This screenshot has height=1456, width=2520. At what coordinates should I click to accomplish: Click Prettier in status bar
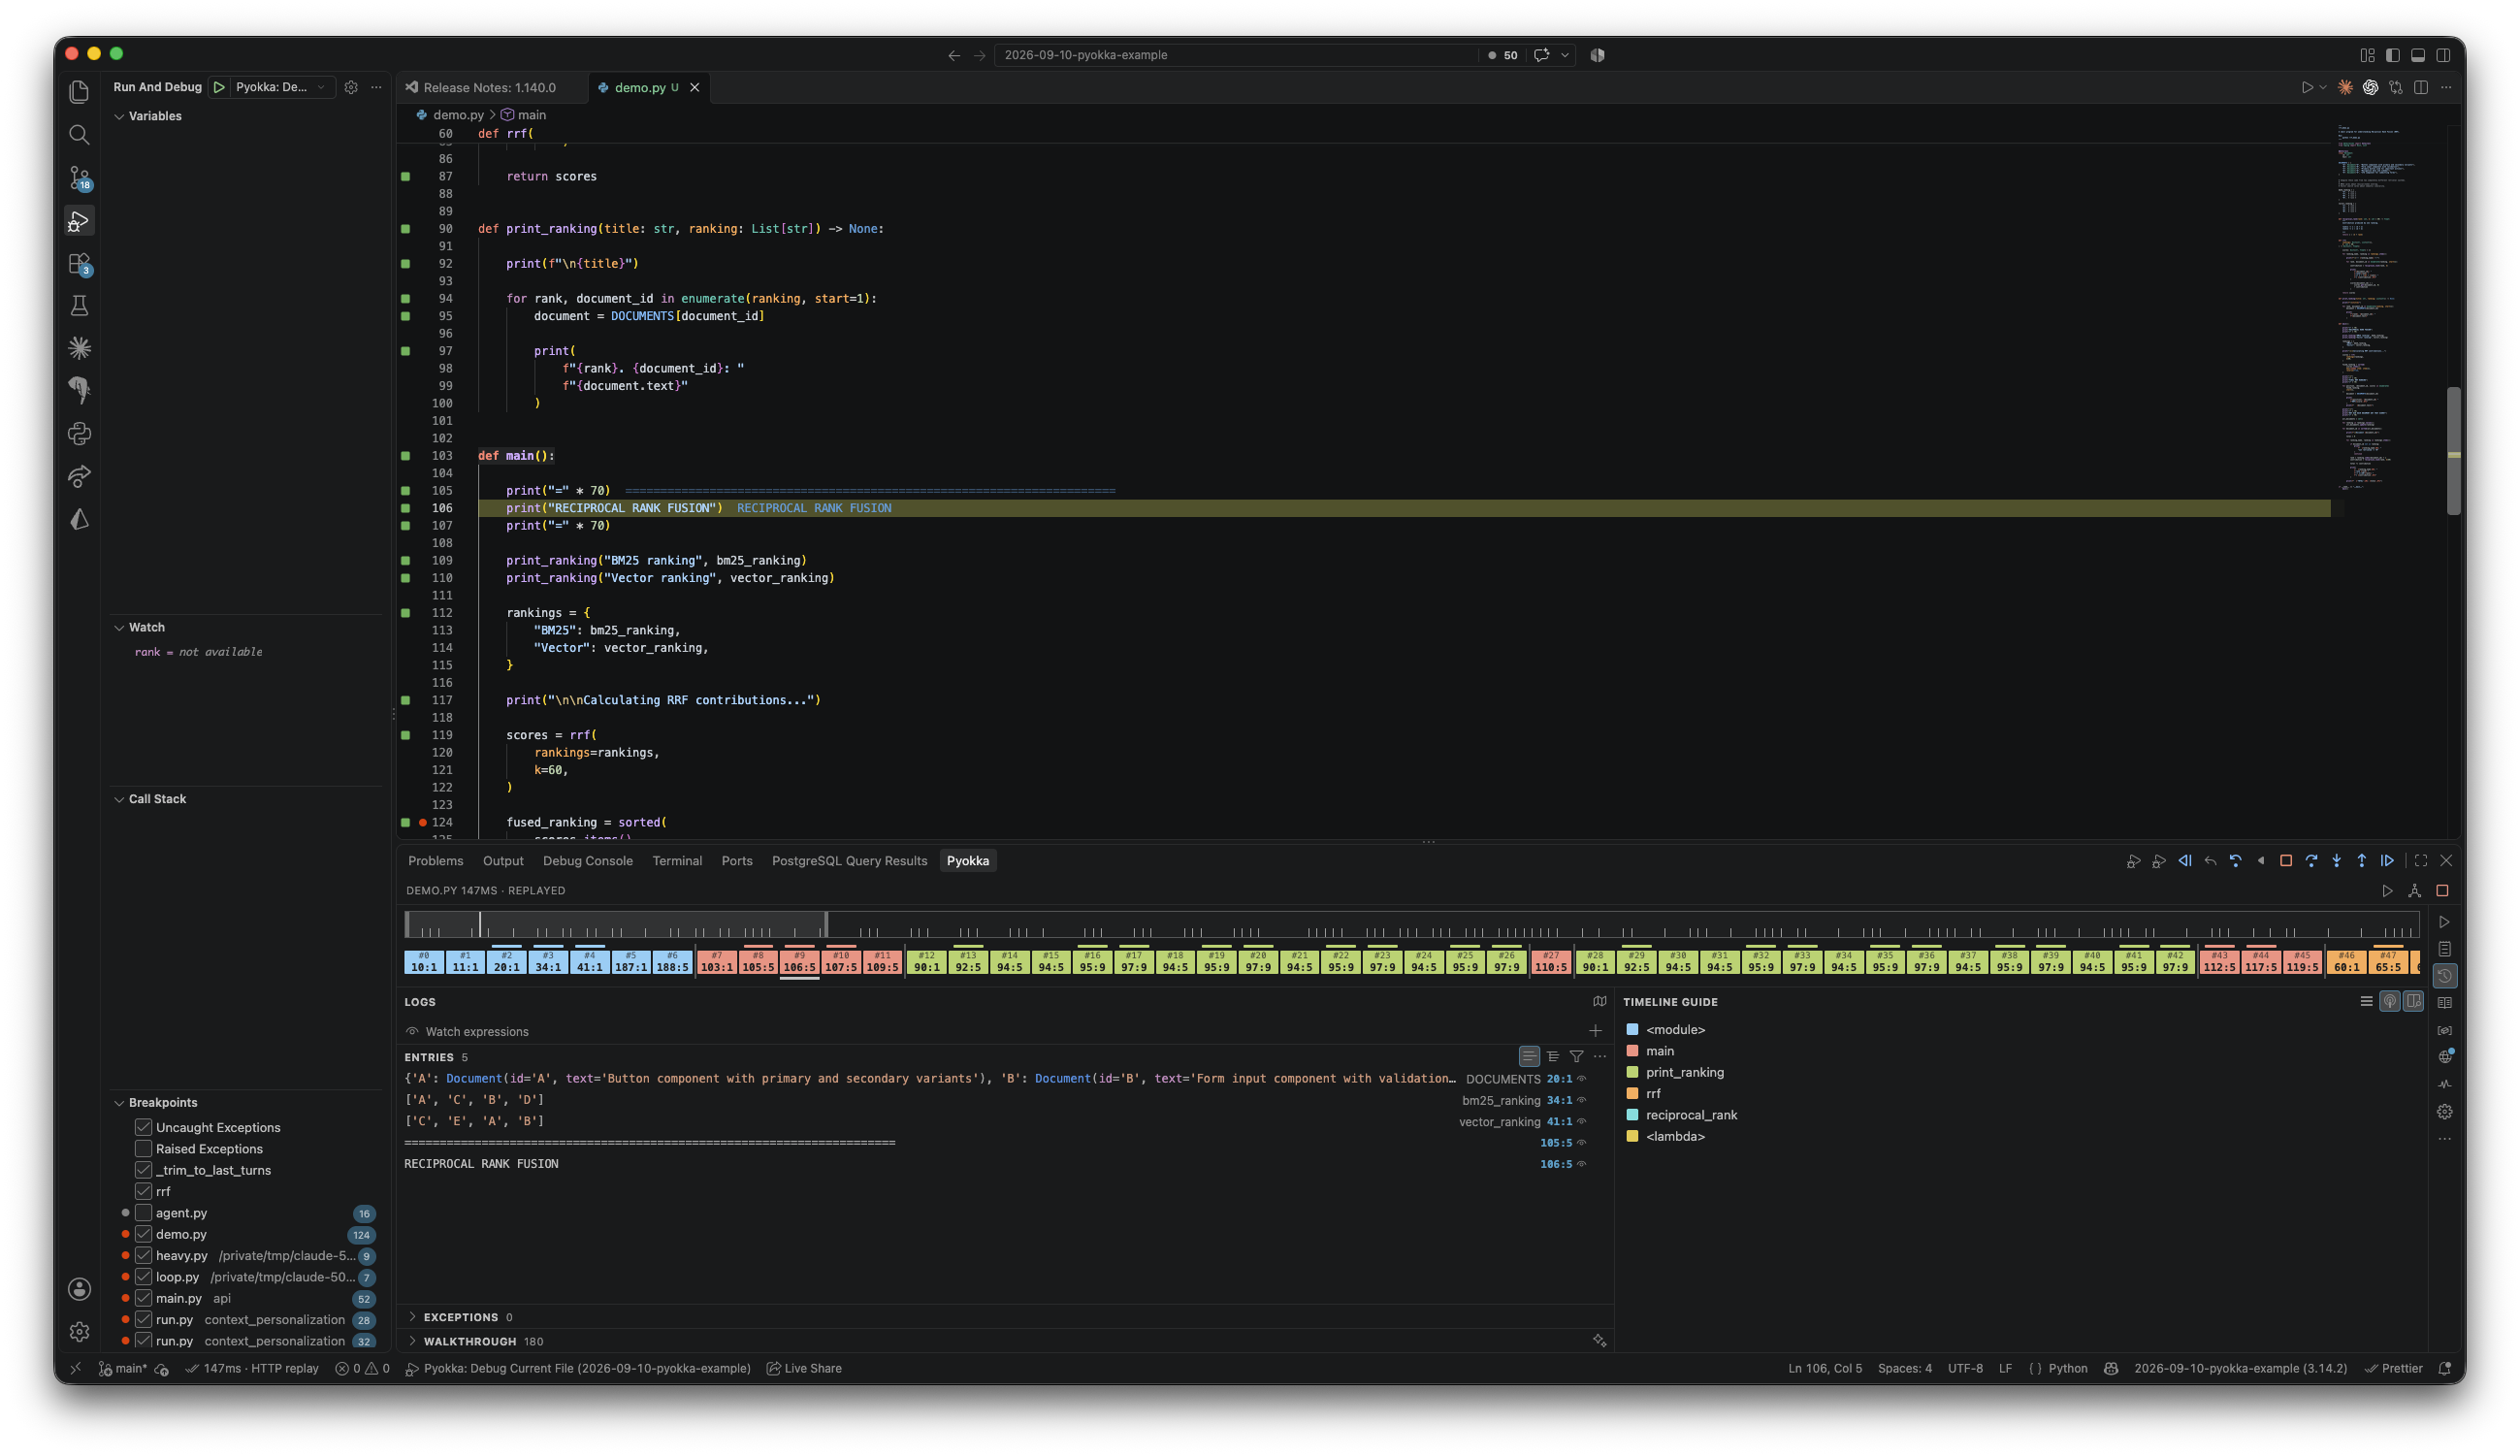[2393, 1369]
